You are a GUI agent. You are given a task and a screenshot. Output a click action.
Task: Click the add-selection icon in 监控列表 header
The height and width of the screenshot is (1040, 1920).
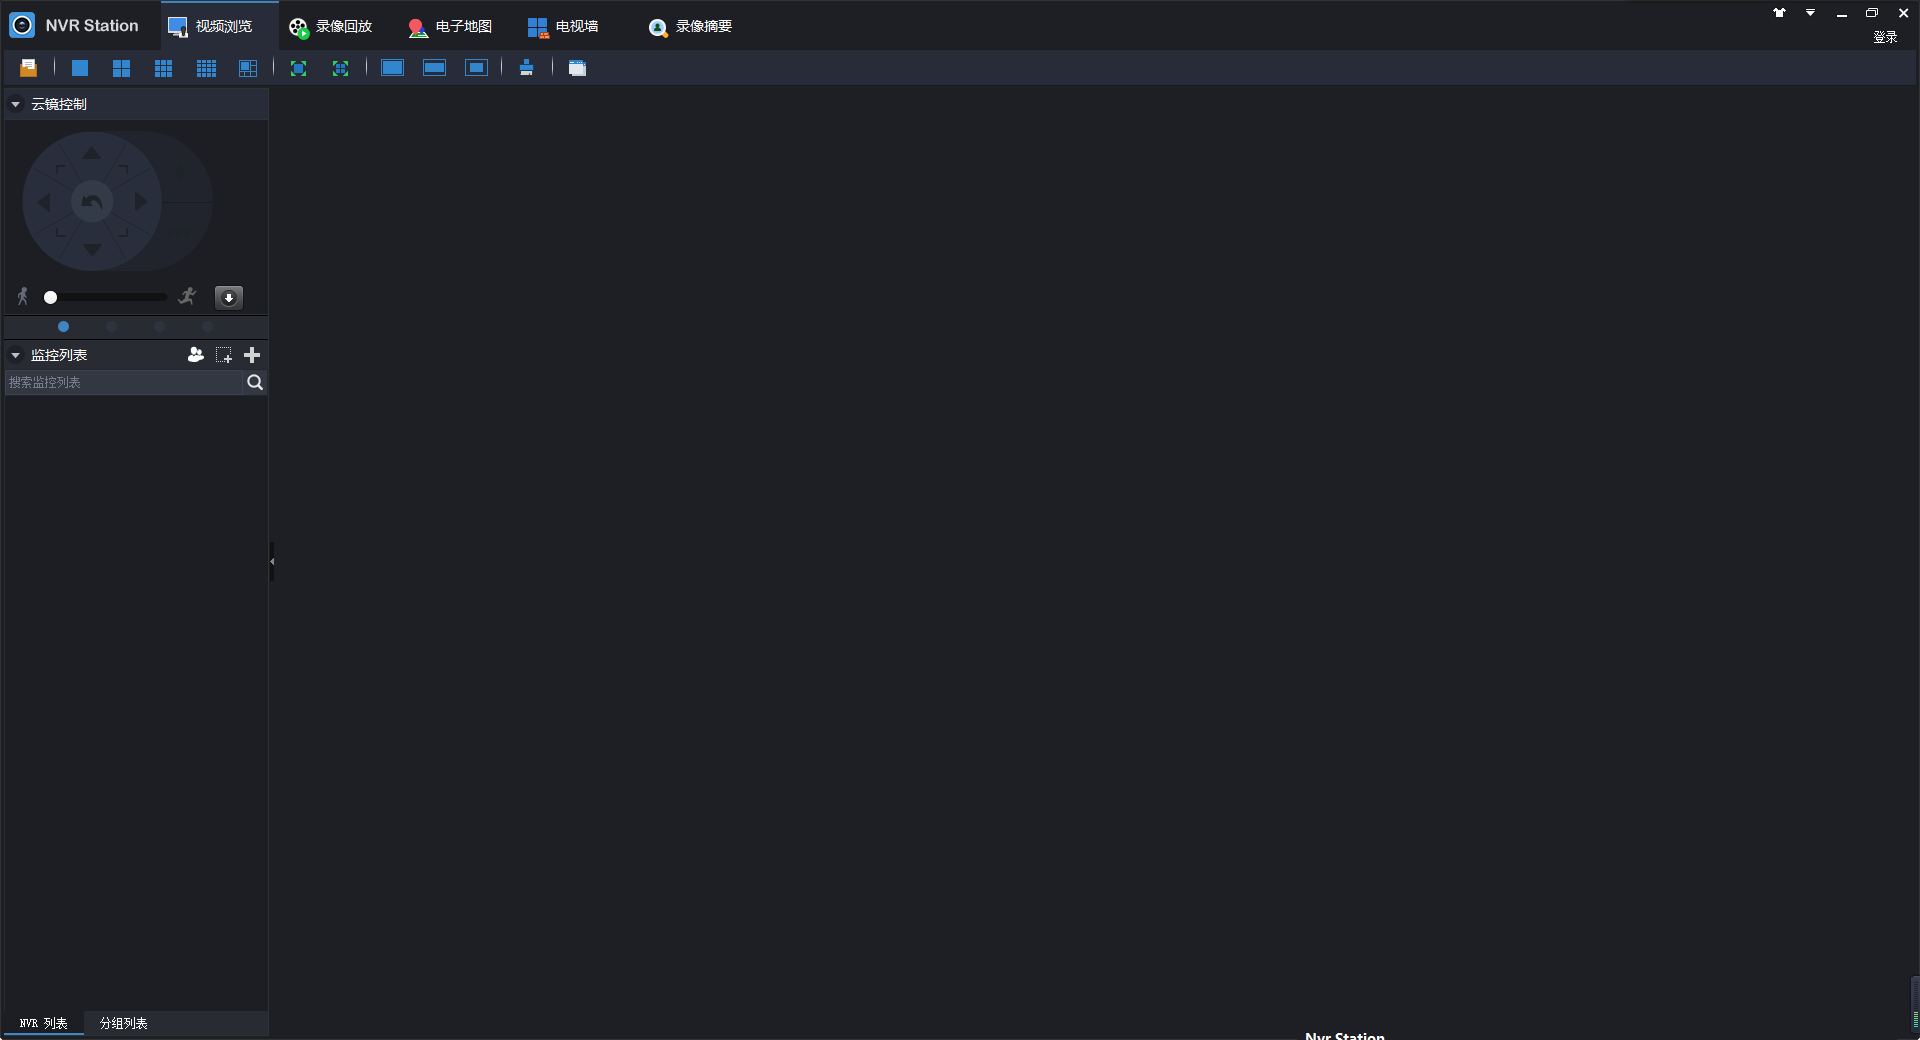(224, 355)
